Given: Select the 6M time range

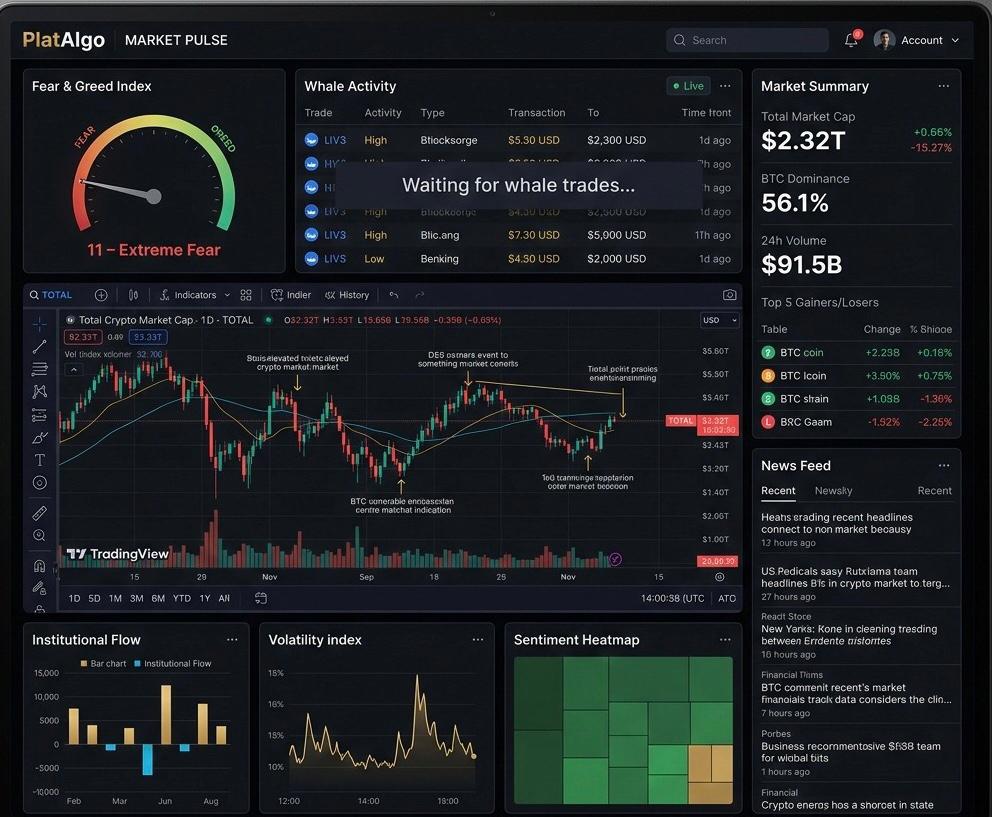Looking at the screenshot, I should point(158,598).
